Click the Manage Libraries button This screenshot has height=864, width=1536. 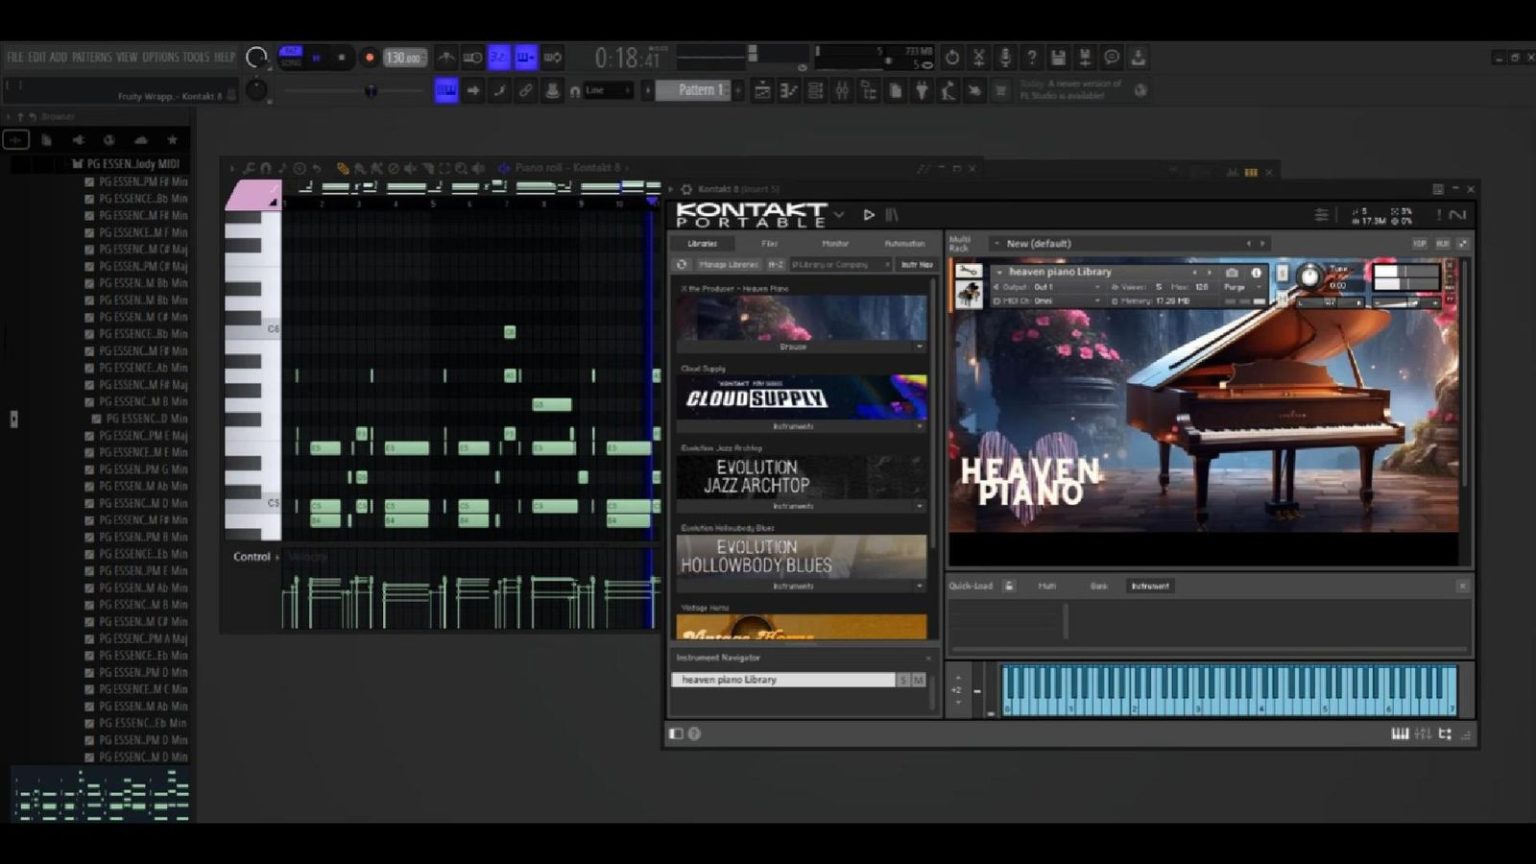[x=728, y=265]
